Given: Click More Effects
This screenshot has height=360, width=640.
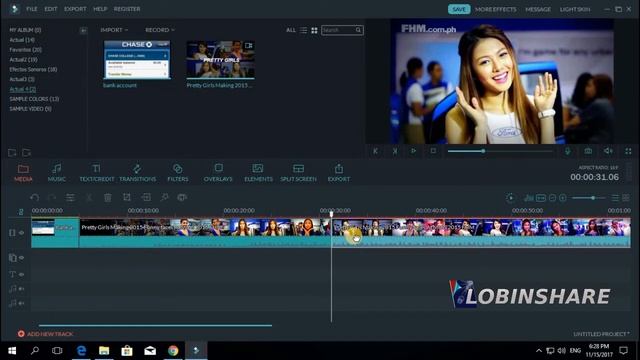Looking at the screenshot, I should (496, 9).
